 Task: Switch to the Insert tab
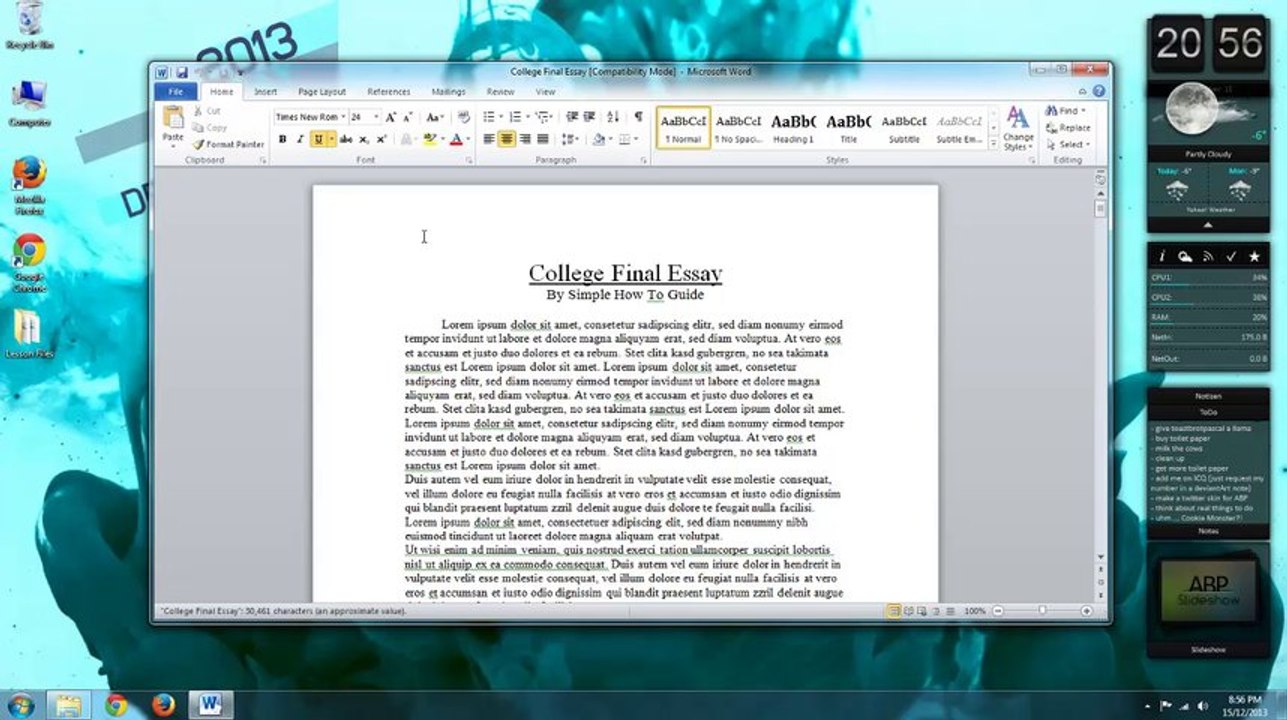(266, 92)
